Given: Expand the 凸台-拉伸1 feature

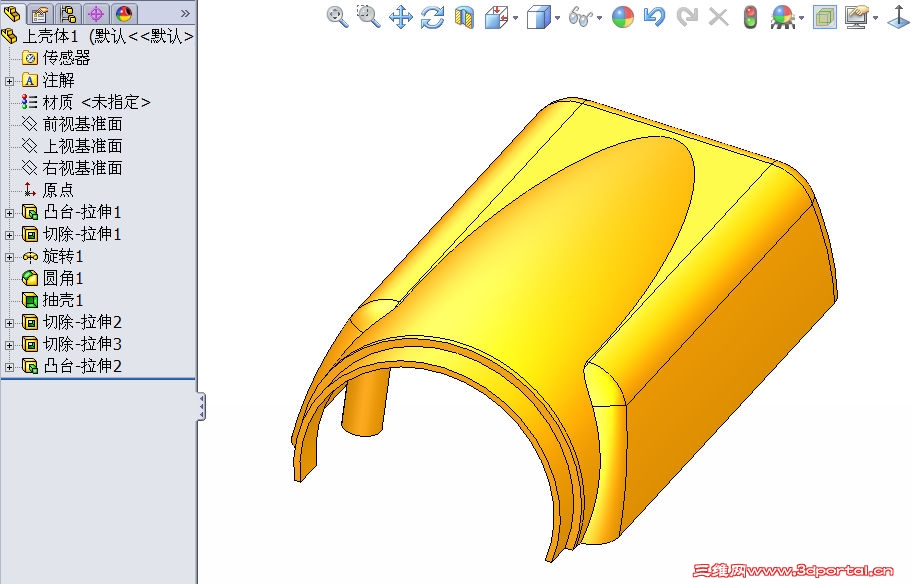Looking at the screenshot, I should point(9,213).
